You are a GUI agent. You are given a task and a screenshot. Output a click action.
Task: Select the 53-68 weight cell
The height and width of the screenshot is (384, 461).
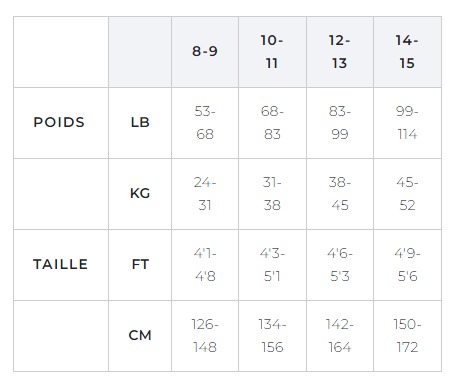[x=205, y=123]
